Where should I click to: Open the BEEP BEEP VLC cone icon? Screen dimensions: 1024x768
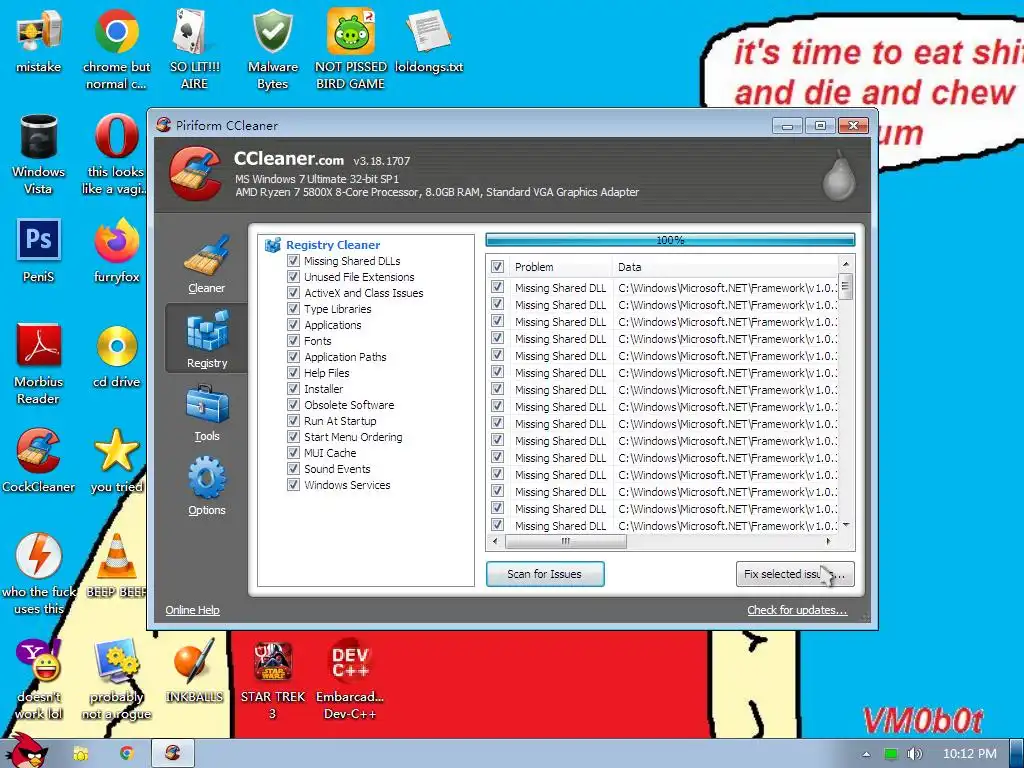click(x=116, y=566)
